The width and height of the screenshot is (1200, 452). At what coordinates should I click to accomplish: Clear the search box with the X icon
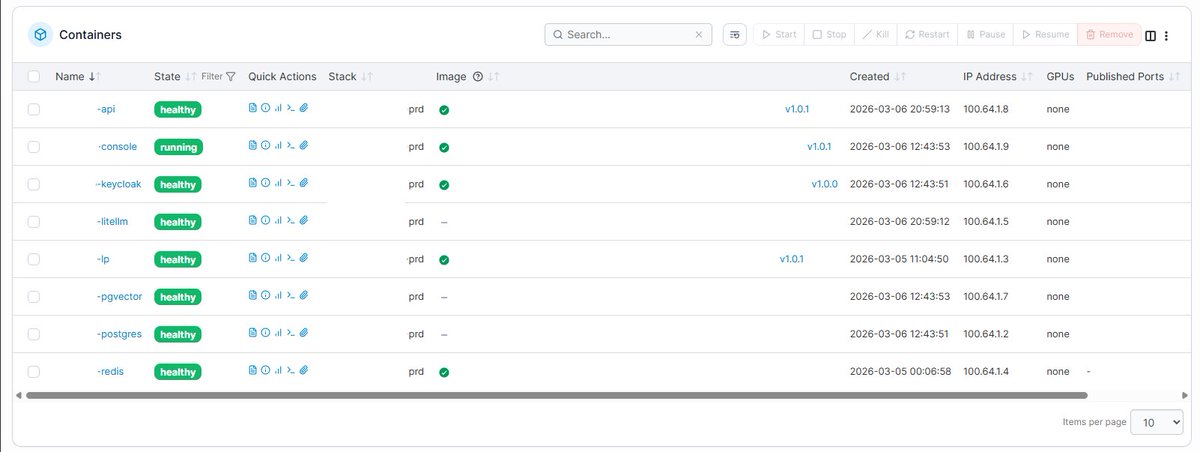pos(699,35)
